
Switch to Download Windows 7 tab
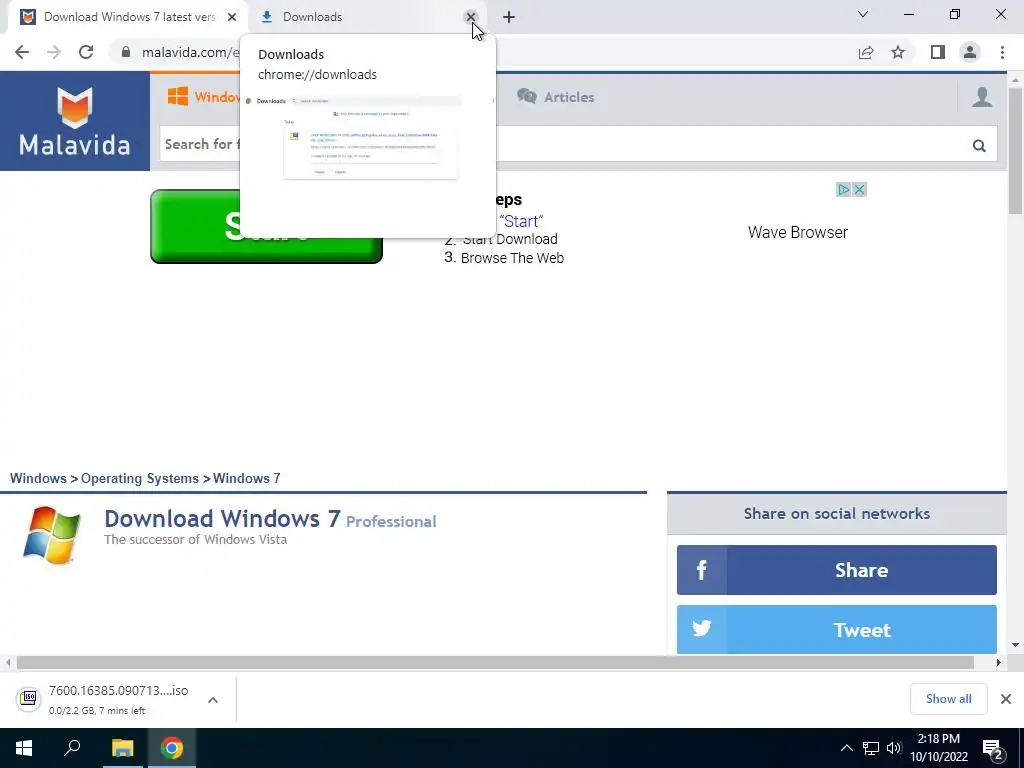[129, 17]
